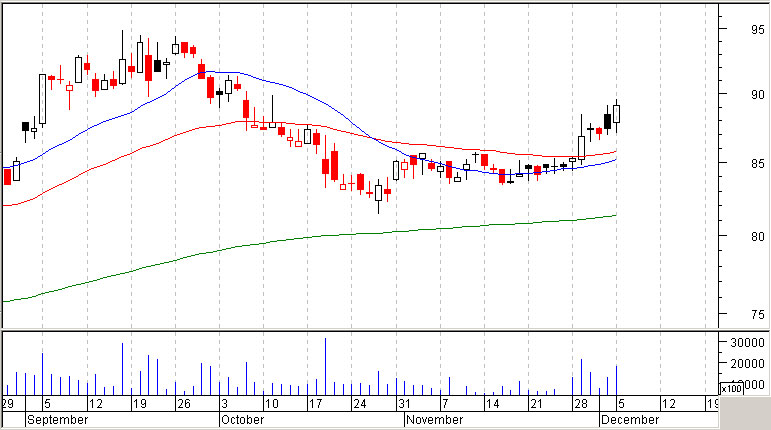Select the December month label
771x430 pixels.
pos(630,420)
